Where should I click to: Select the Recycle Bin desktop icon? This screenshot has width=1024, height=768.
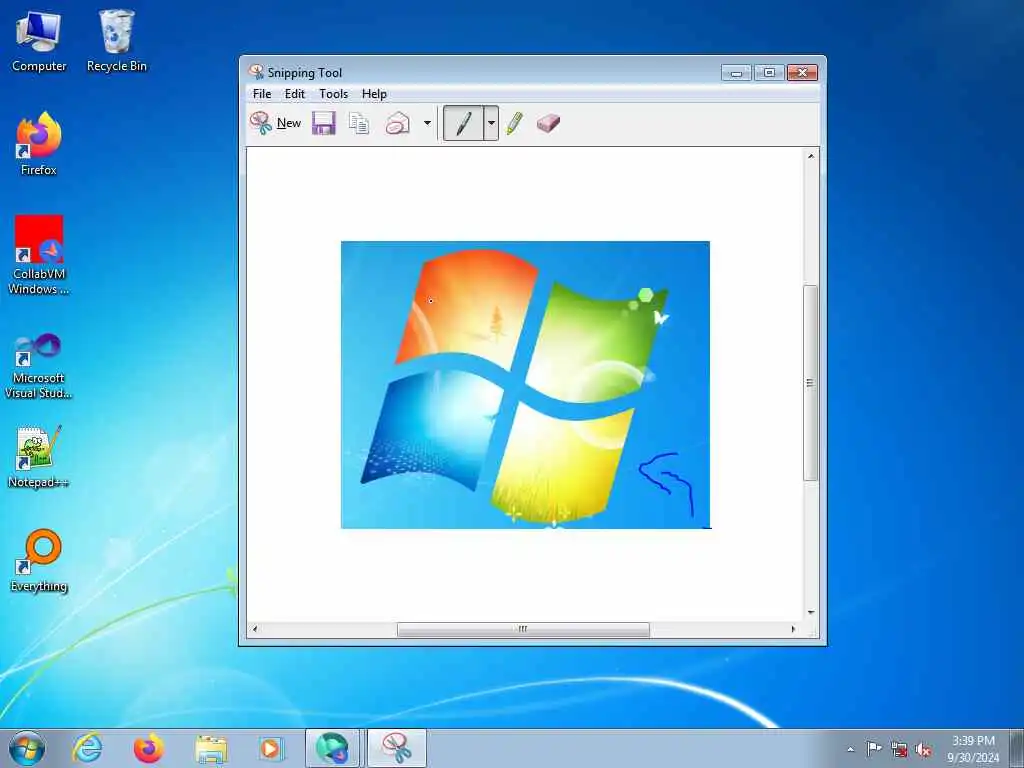point(116,41)
